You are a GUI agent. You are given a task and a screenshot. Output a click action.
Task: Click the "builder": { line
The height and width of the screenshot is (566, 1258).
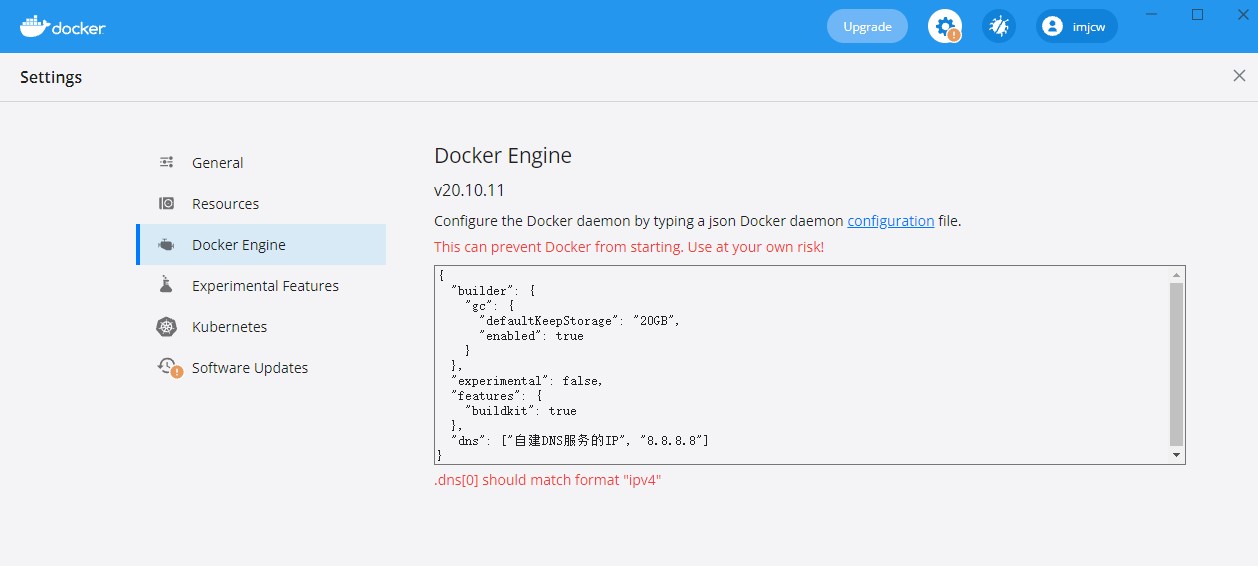(493, 291)
